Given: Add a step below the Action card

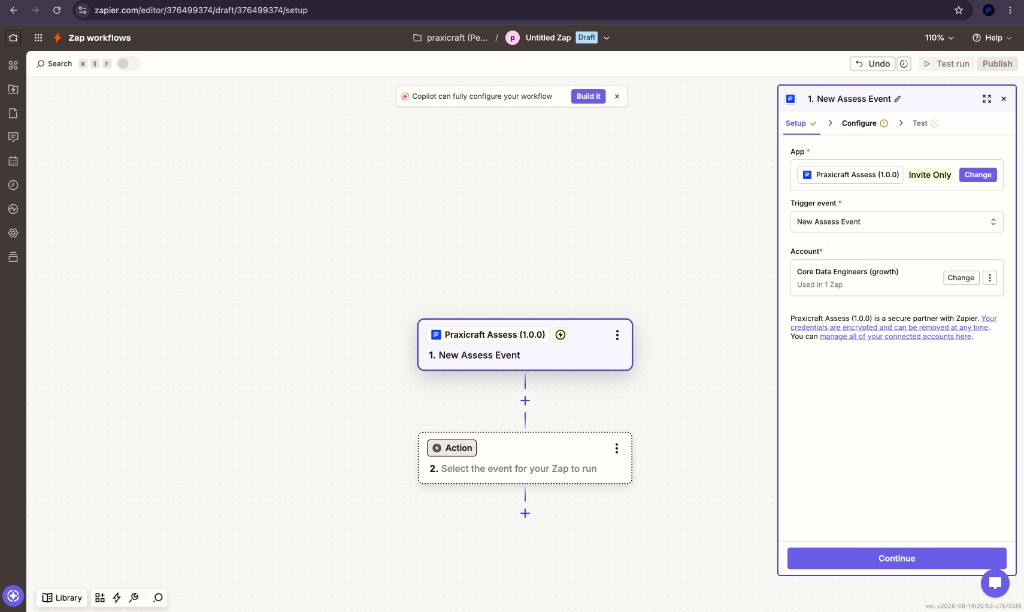Looking at the screenshot, I should (x=525, y=513).
